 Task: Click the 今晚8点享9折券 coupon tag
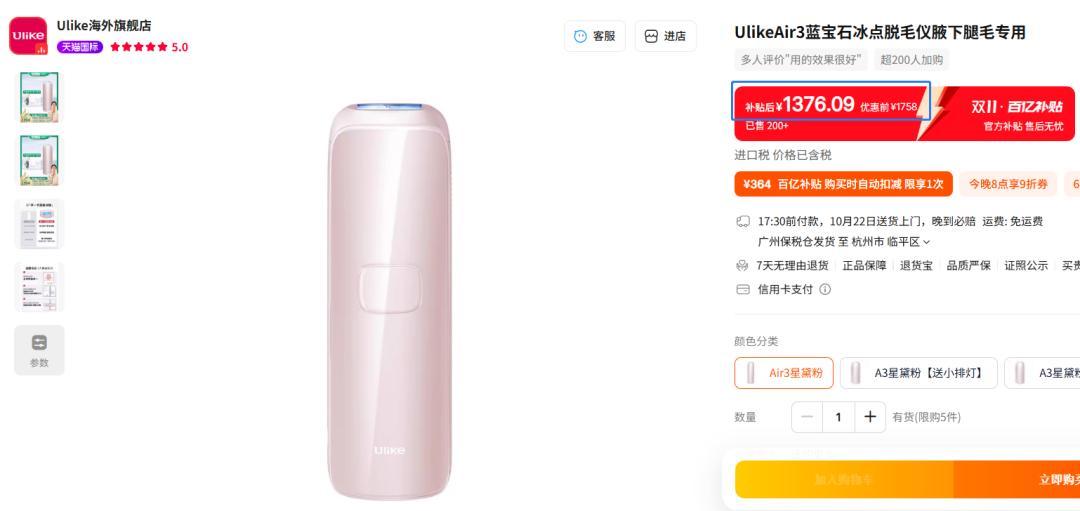pos(1008,183)
